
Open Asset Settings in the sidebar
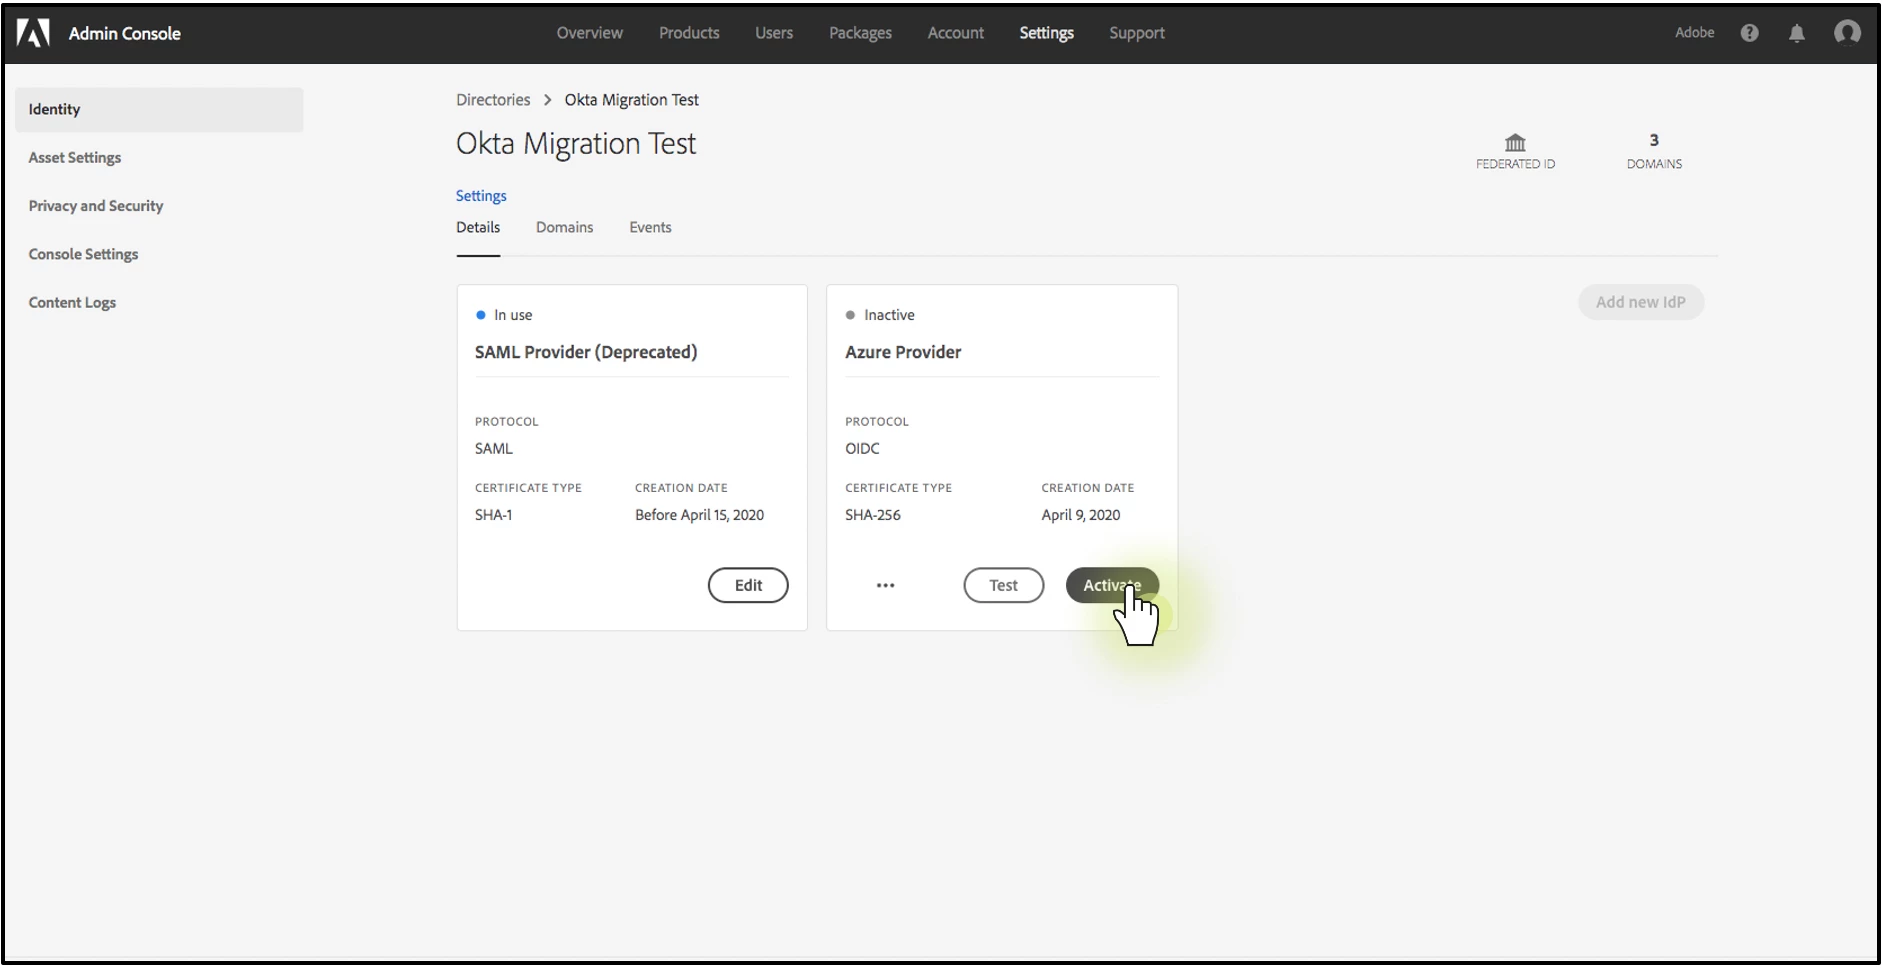click(x=75, y=158)
